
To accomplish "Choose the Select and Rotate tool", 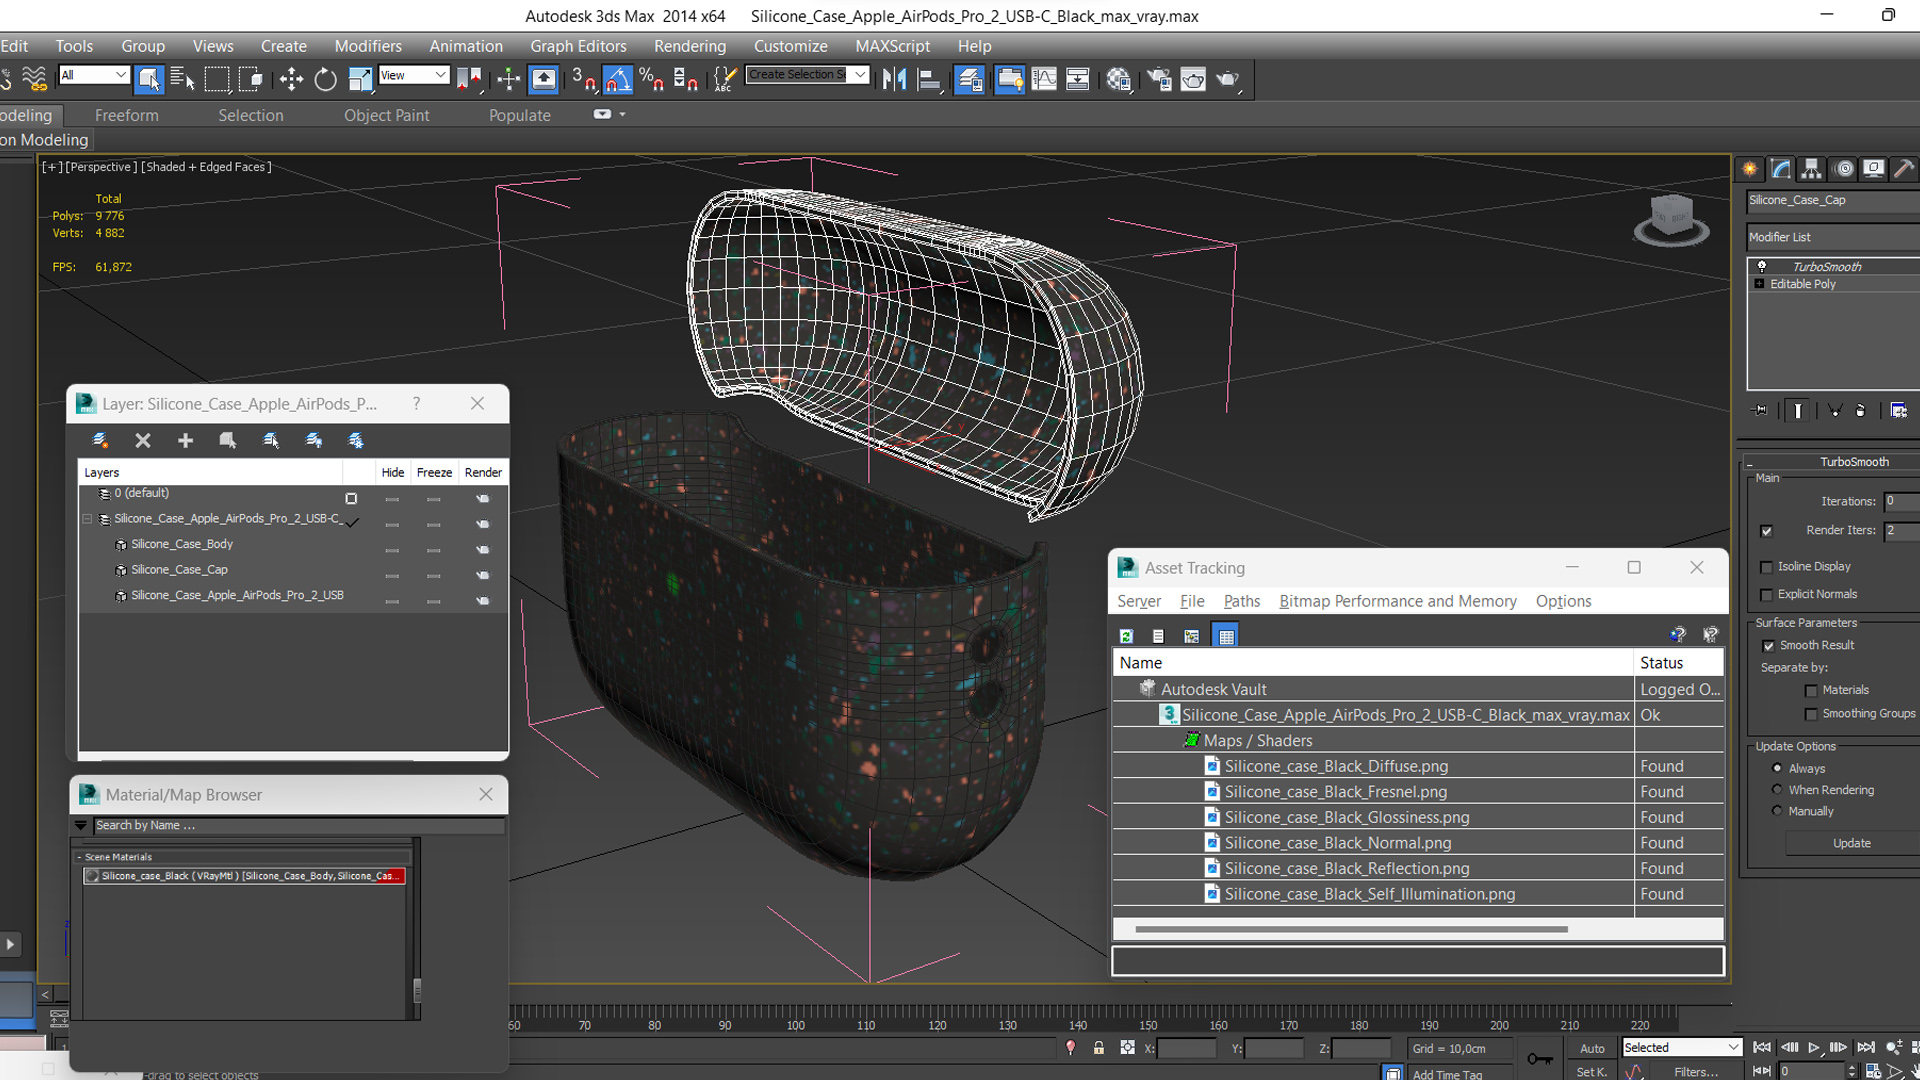I will coord(325,79).
